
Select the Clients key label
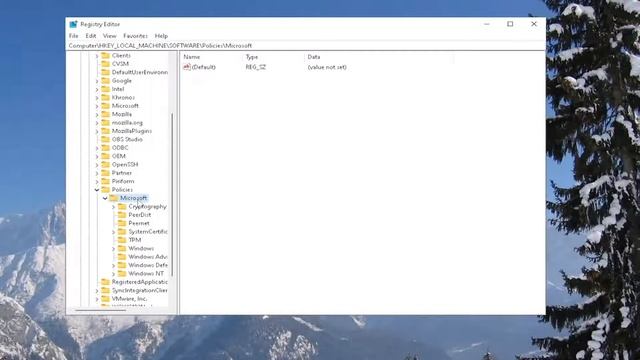click(121, 56)
